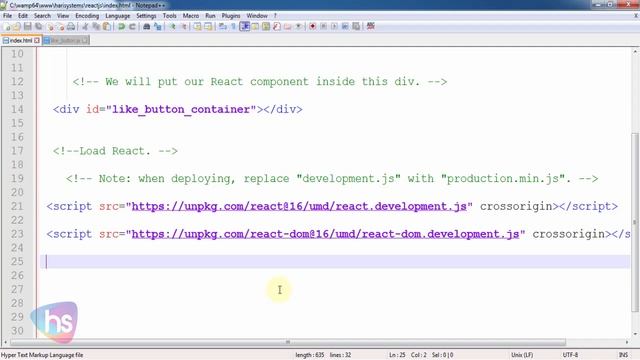The height and width of the screenshot is (360, 640).
Task: Toggle INS insert mode in status bar
Action: (623, 355)
